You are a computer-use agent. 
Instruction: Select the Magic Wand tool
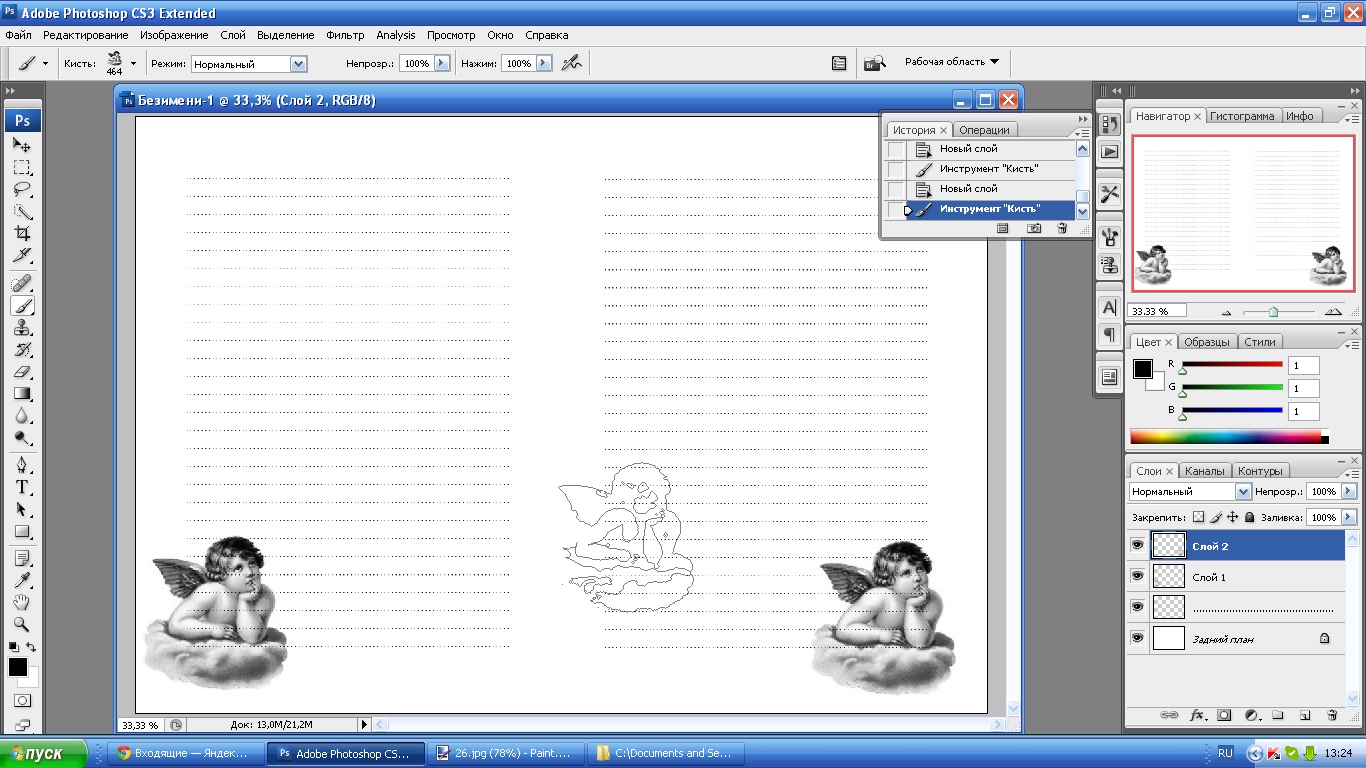[22, 211]
